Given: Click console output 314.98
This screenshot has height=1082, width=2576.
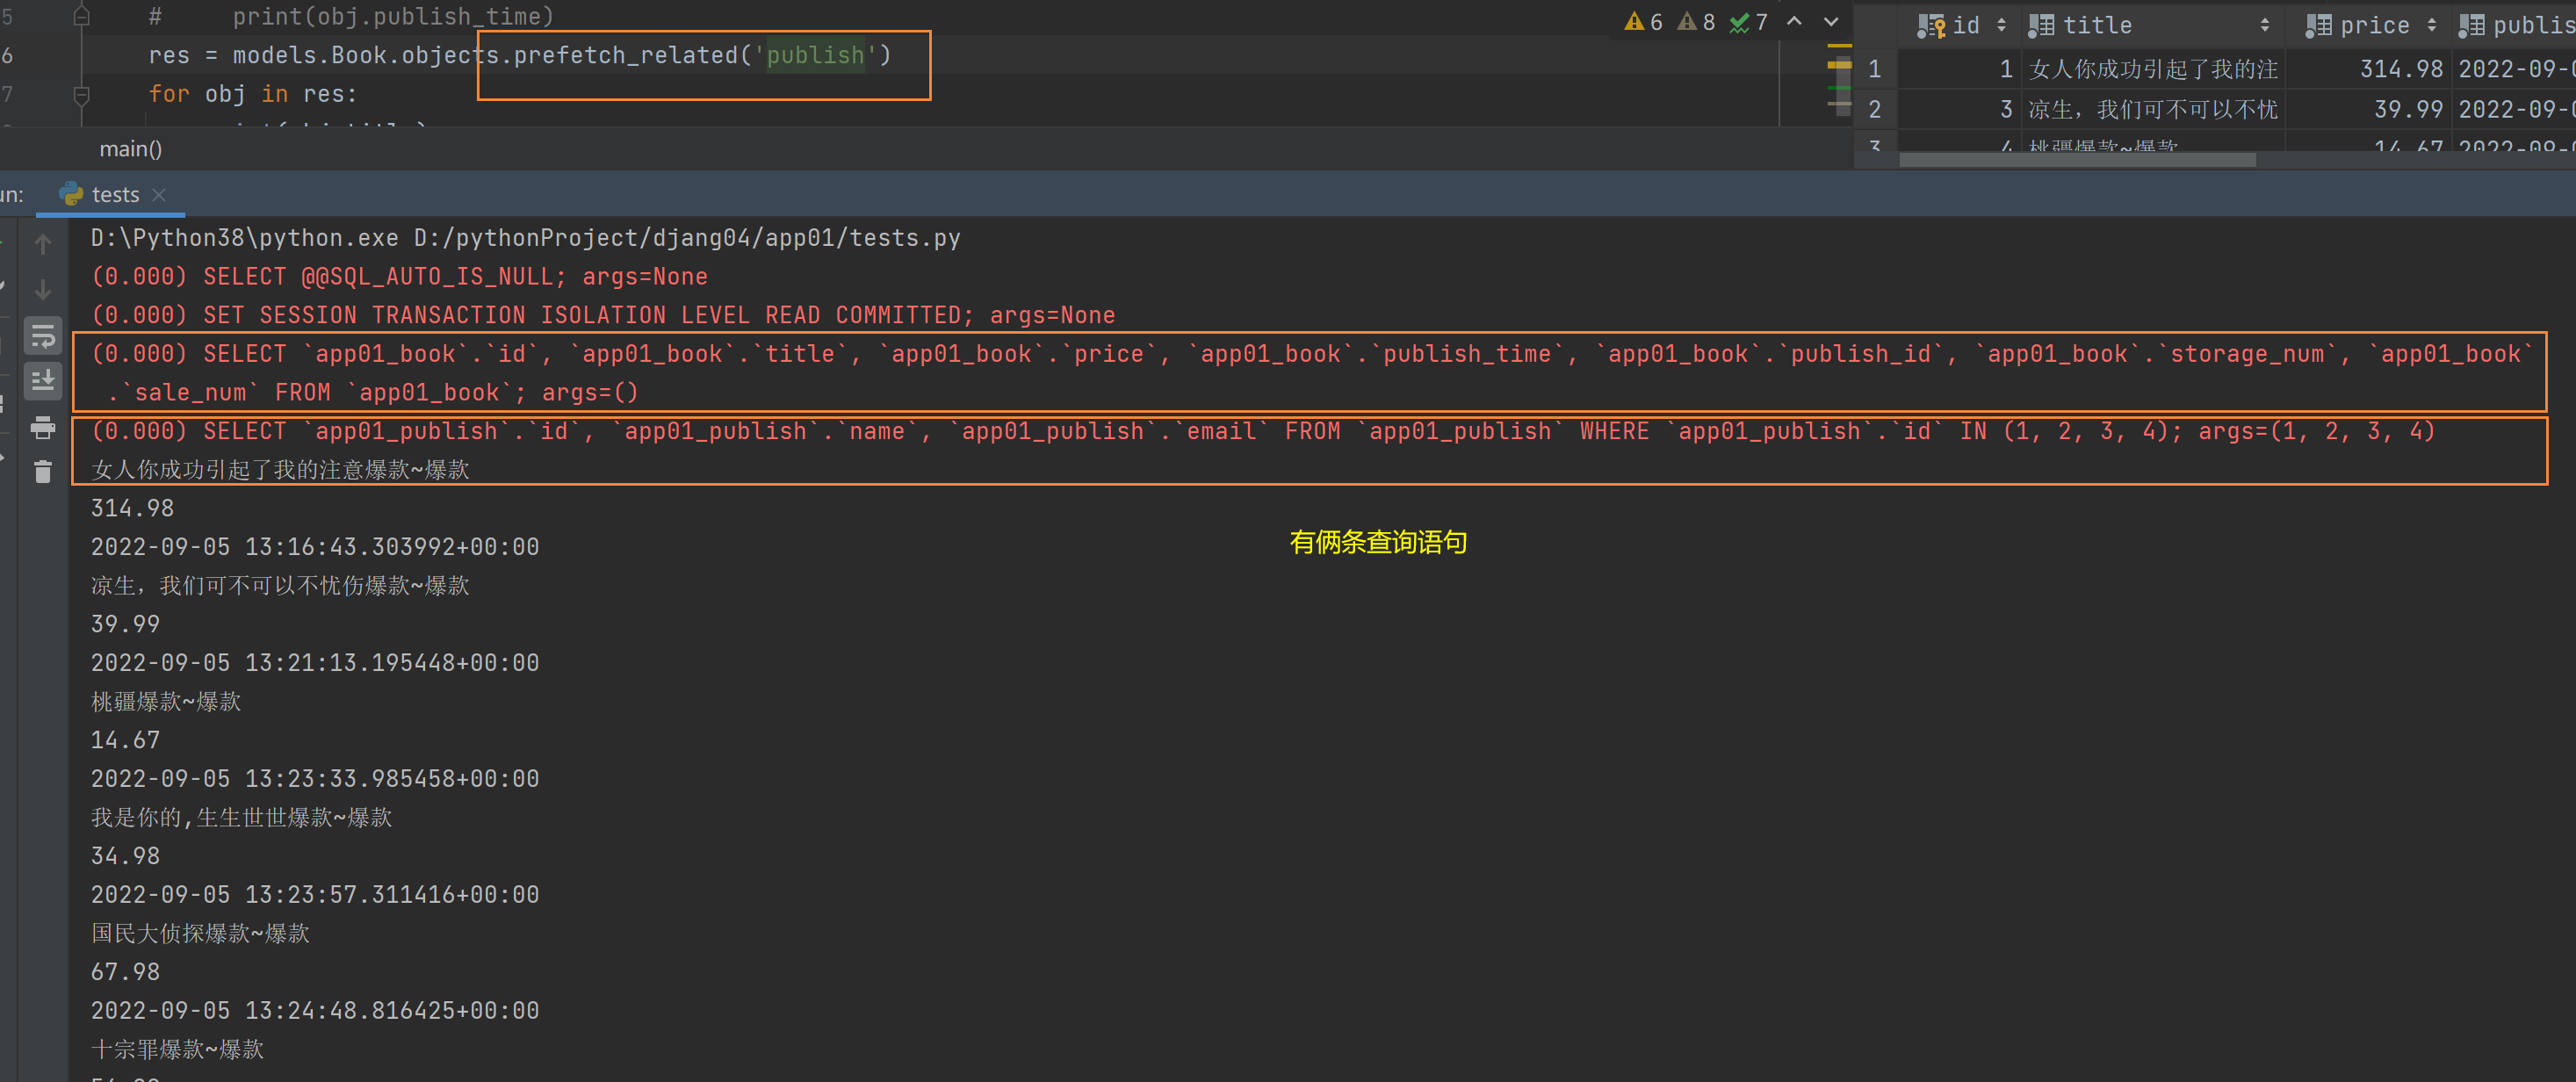Looking at the screenshot, I should tap(132, 509).
